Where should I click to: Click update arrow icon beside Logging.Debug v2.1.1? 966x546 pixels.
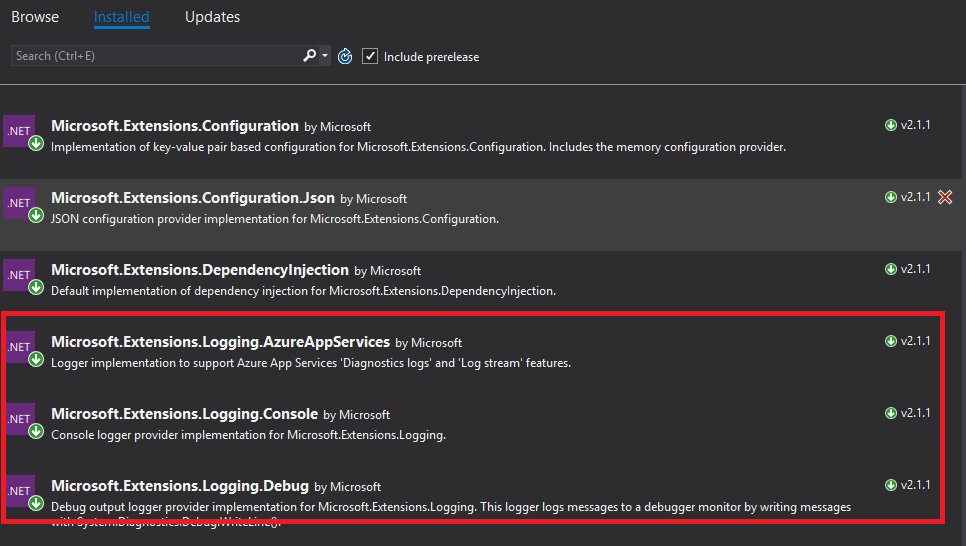coord(891,486)
